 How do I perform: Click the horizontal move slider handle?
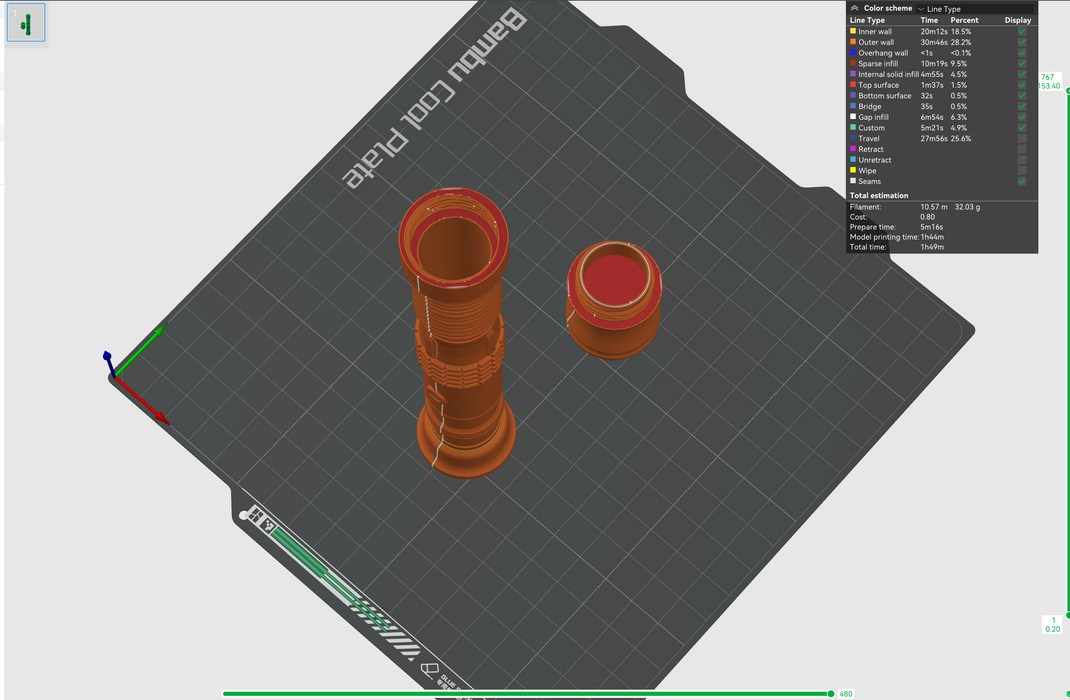pos(830,693)
